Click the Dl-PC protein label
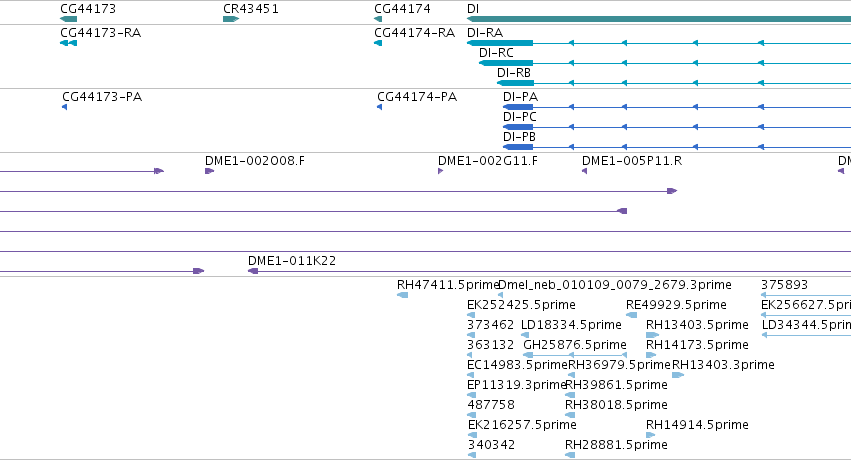The height and width of the screenshot is (460, 851). 520,117
